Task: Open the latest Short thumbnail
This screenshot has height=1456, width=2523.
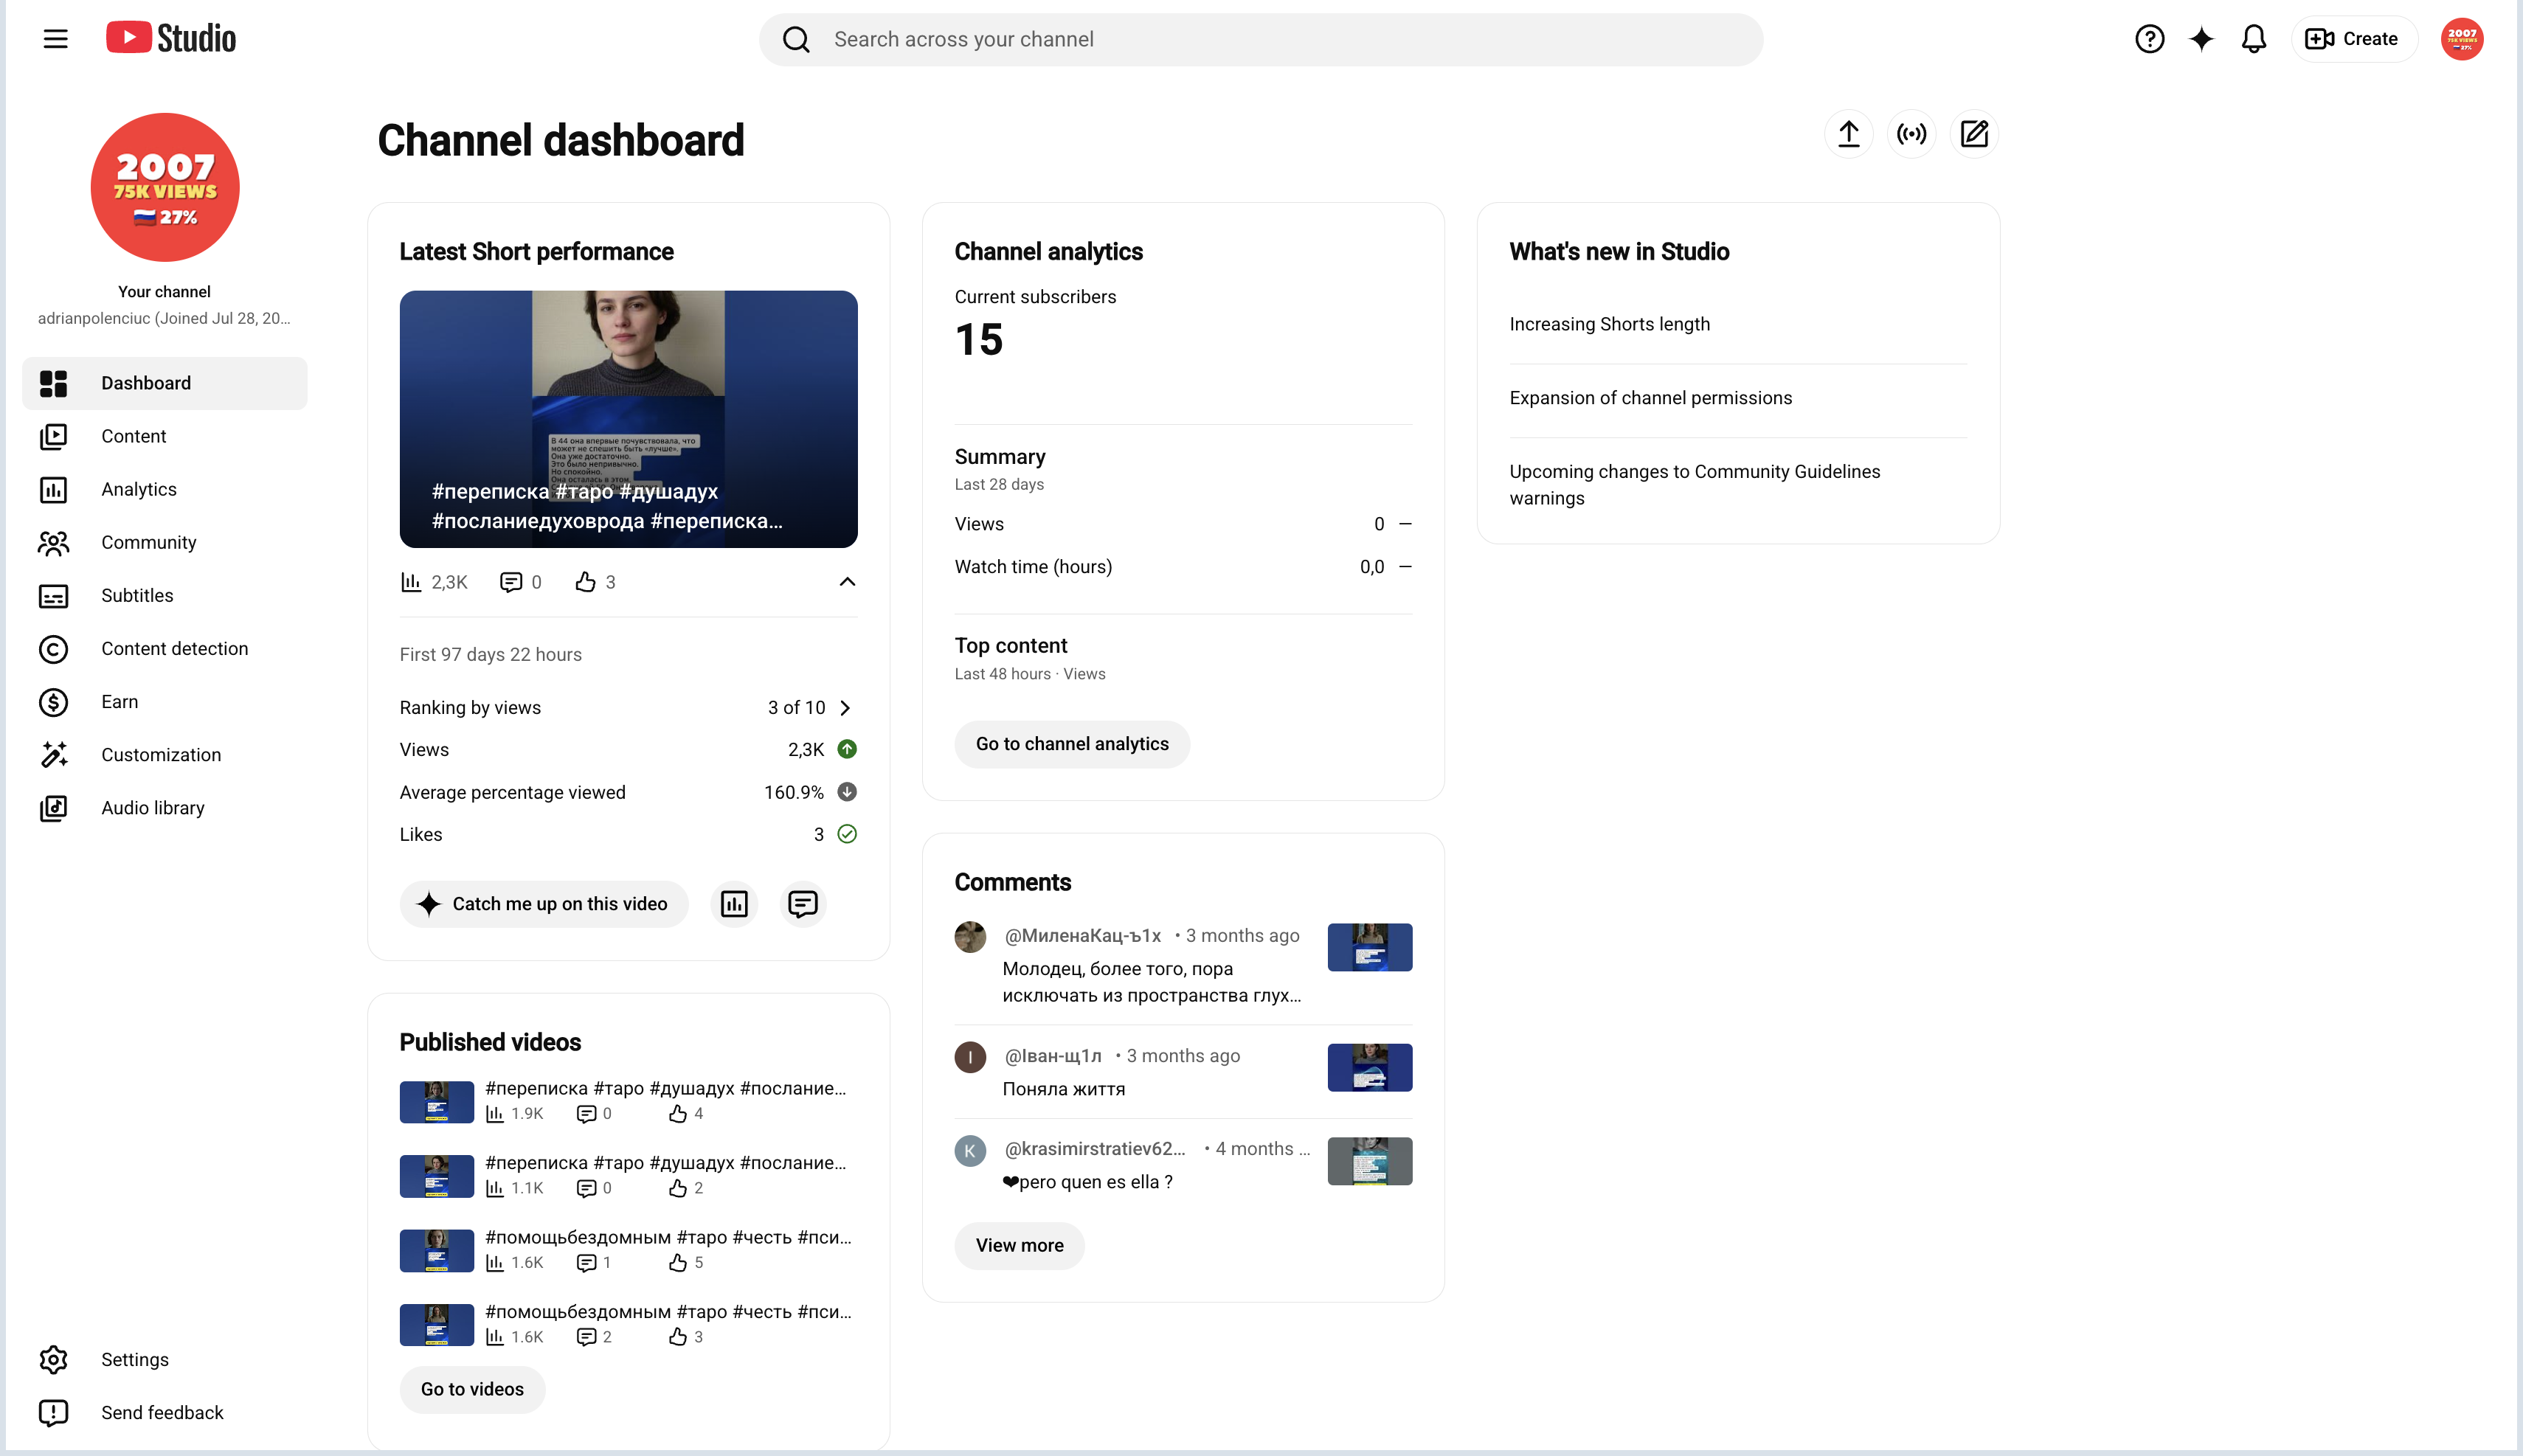Action: [628, 419]
